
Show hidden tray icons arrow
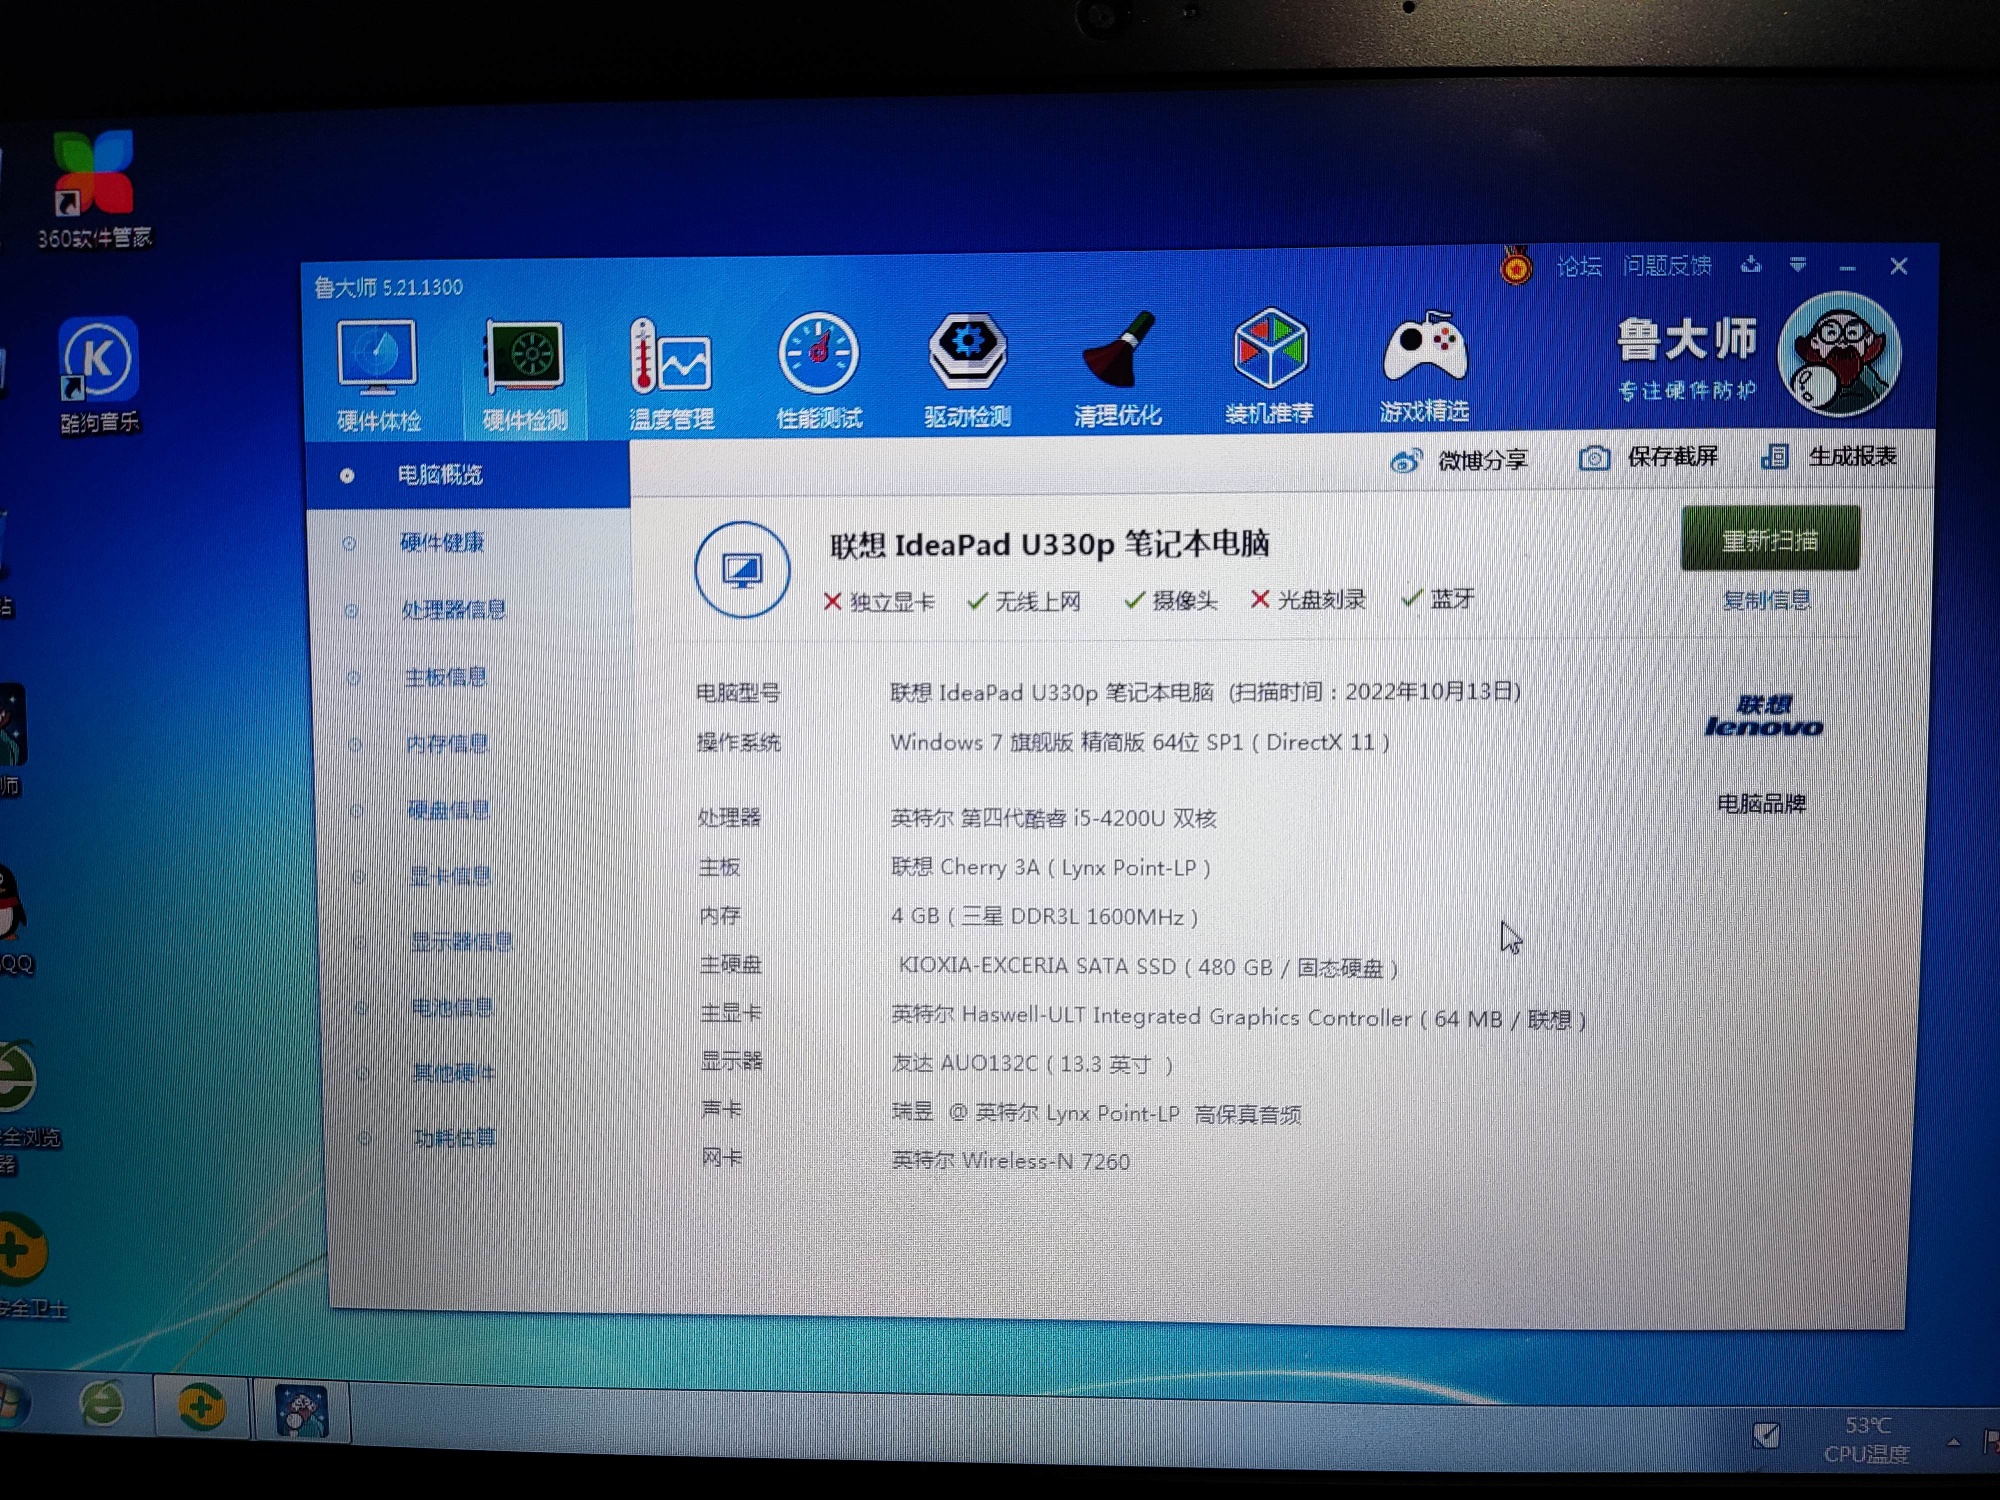click(1953, 1442)
